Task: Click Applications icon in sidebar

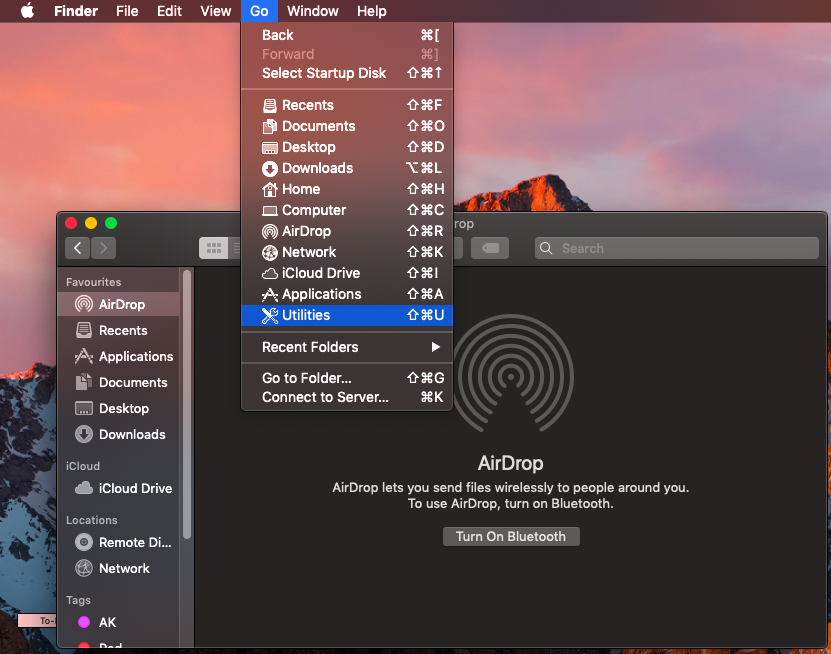Action: pyautogui.click(x=84, y=356)
